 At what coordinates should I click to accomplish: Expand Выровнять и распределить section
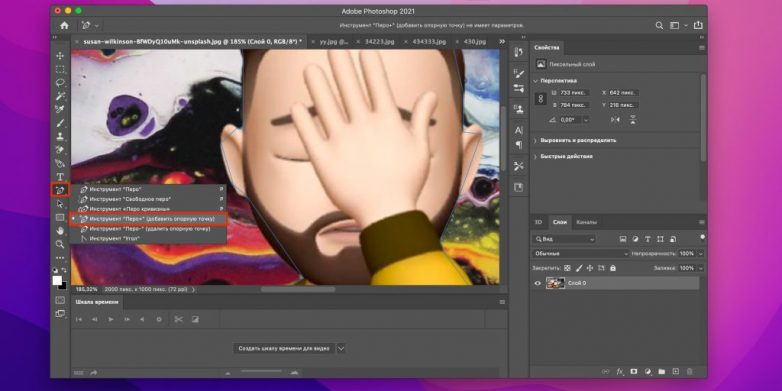pos(536,141)
